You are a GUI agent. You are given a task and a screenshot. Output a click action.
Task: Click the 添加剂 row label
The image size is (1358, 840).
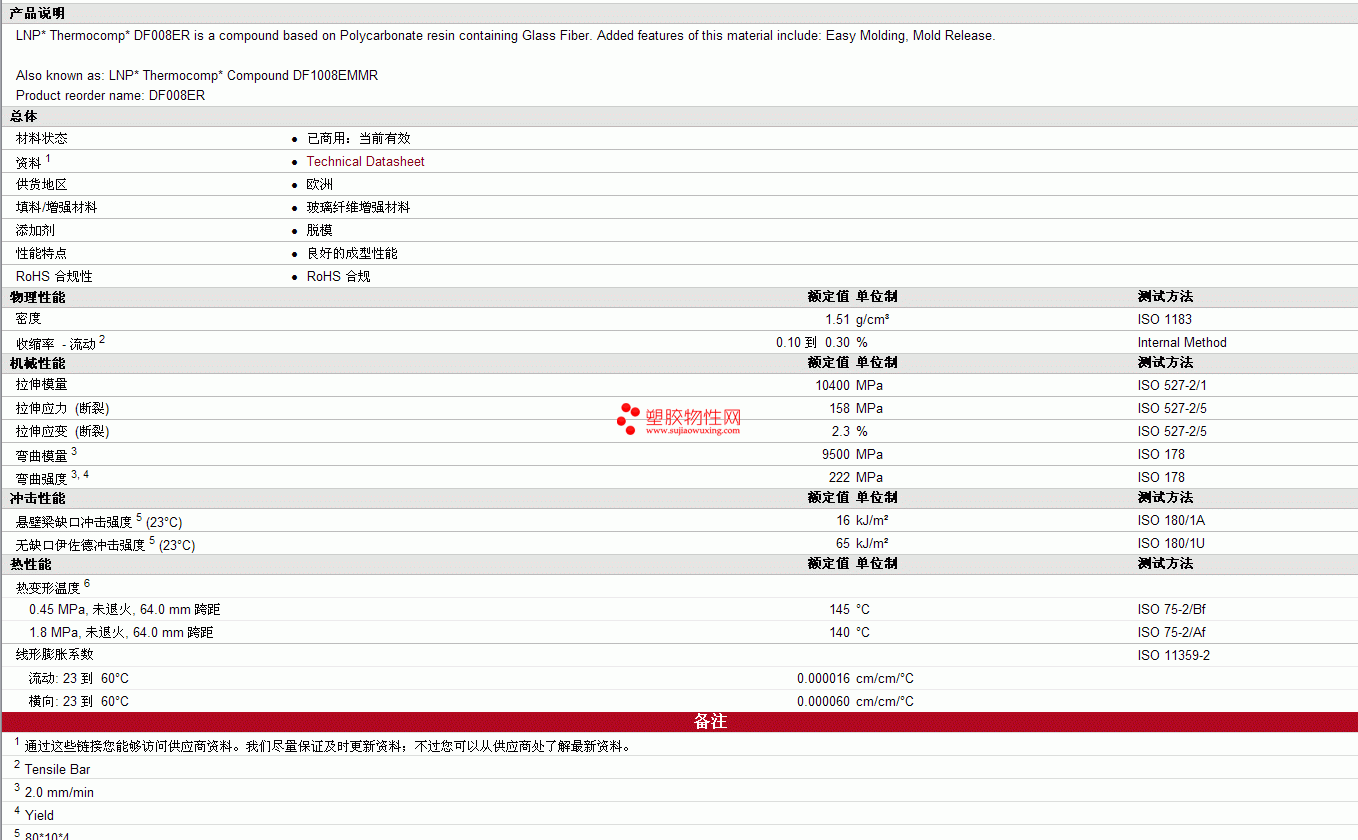point(35,230)
